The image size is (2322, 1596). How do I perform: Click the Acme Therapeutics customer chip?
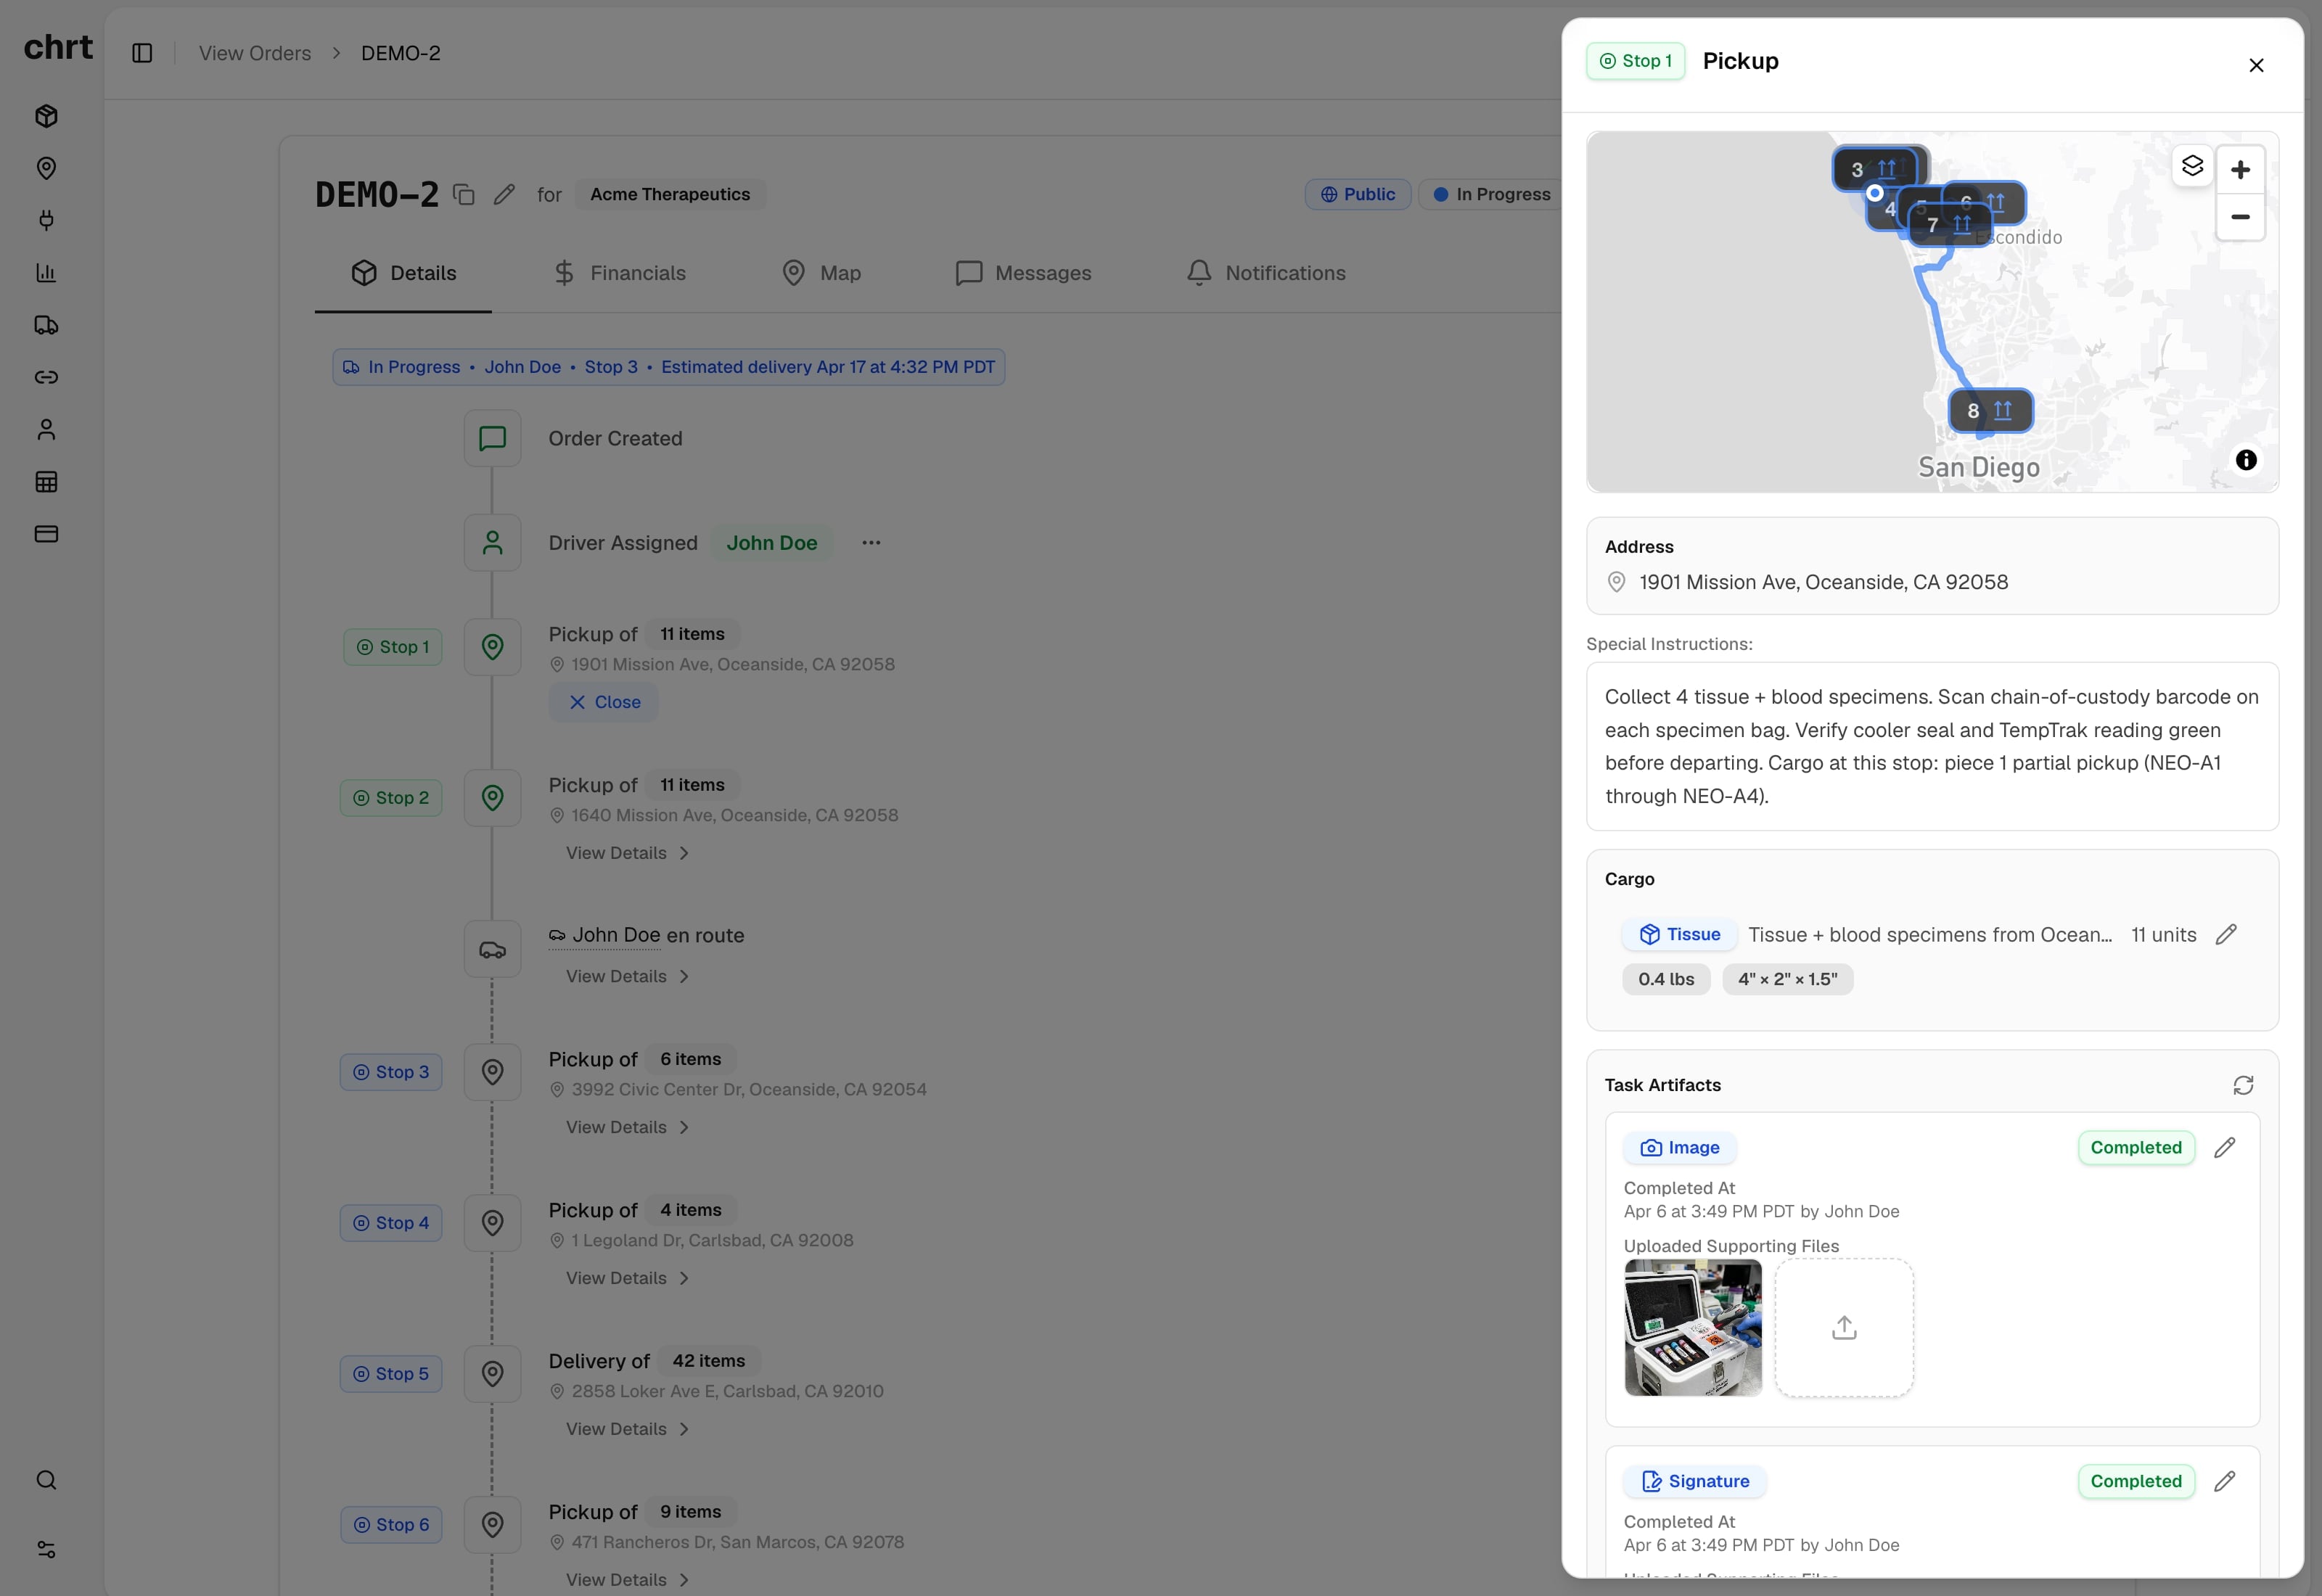[670, 194]
